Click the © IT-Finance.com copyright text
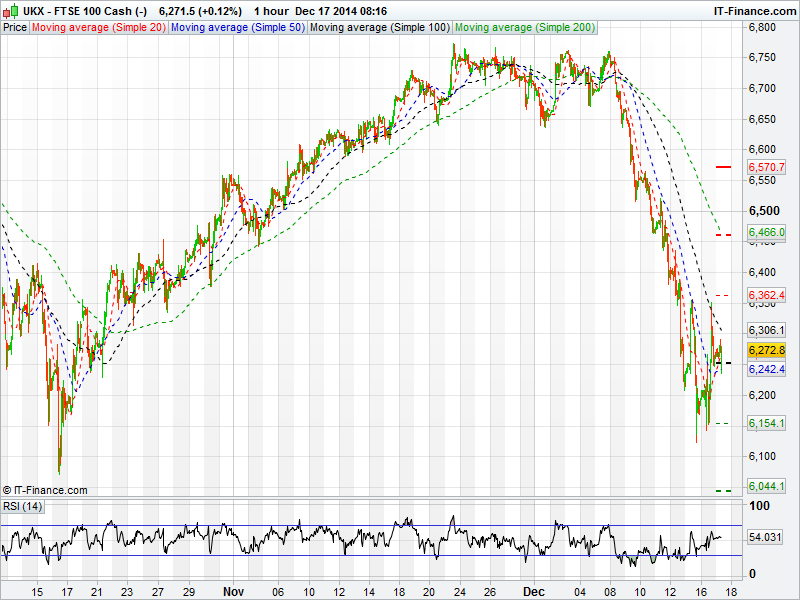Image resolution: width=800 pixels, height=600 pixels. click(45, 490)
